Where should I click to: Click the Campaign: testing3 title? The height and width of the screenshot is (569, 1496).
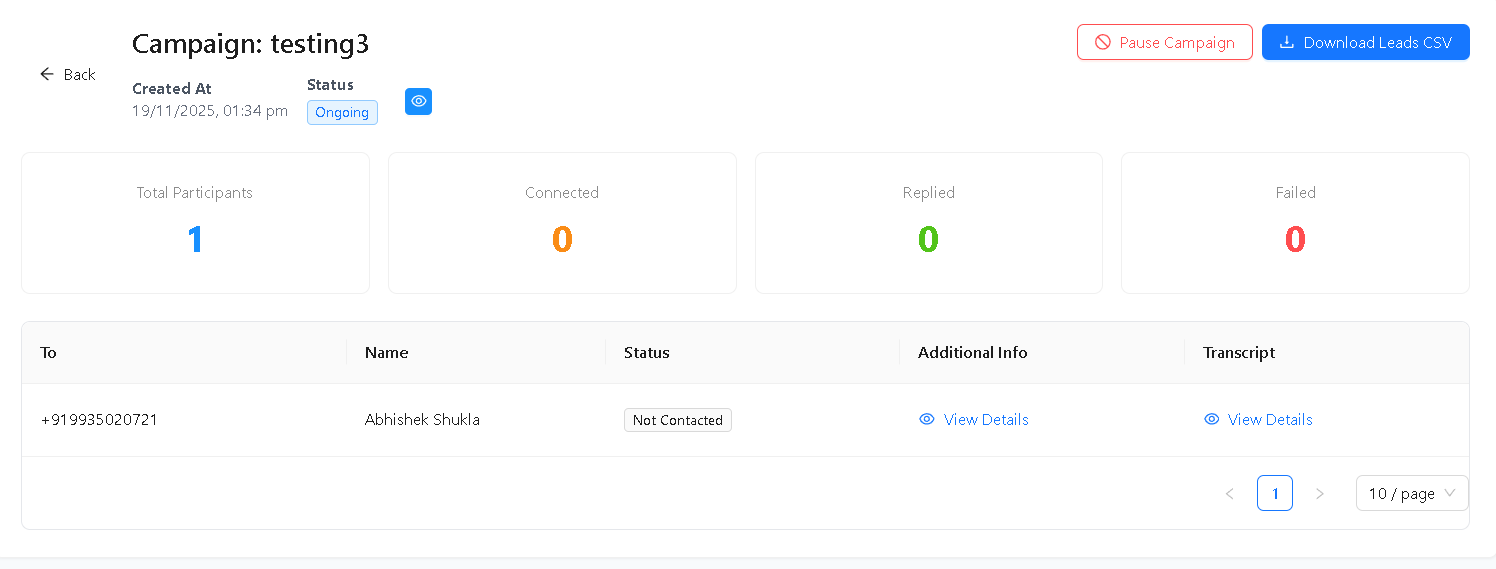[x=251, y=43]
